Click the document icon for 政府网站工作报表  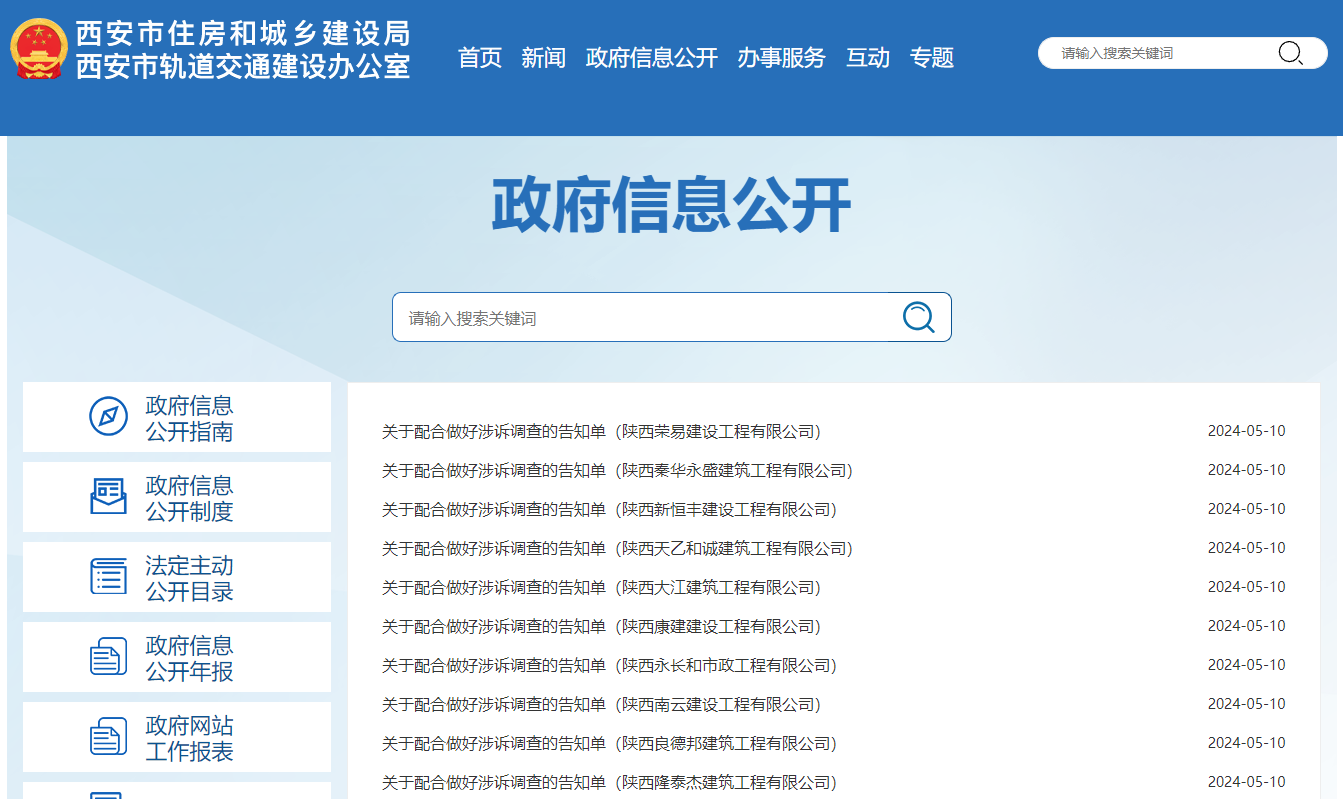tap(108, 737)
